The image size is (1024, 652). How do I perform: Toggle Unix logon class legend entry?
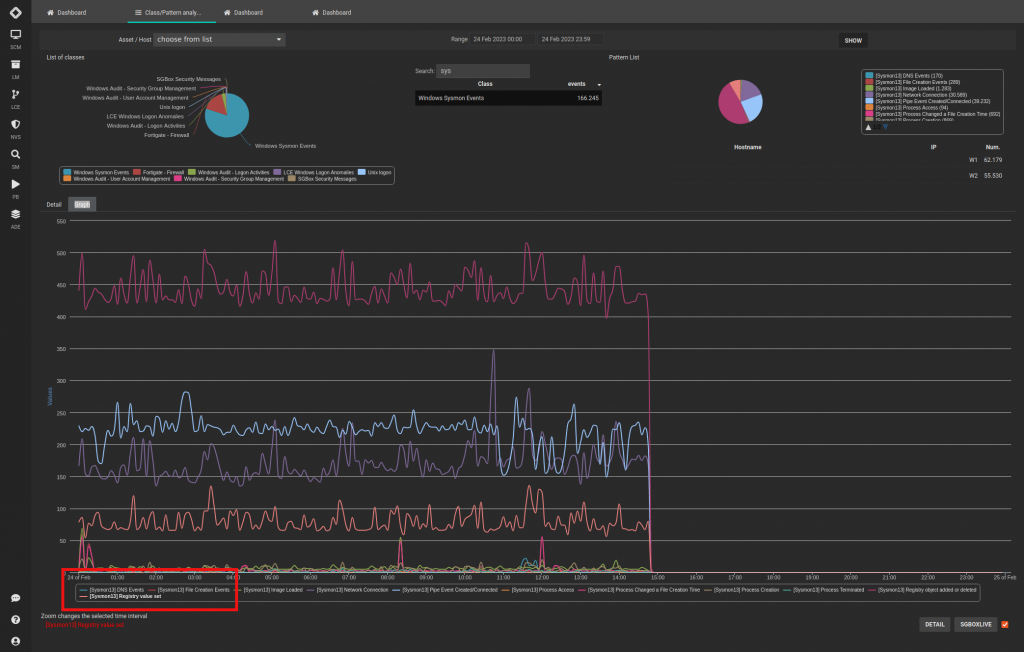point(374,172)
